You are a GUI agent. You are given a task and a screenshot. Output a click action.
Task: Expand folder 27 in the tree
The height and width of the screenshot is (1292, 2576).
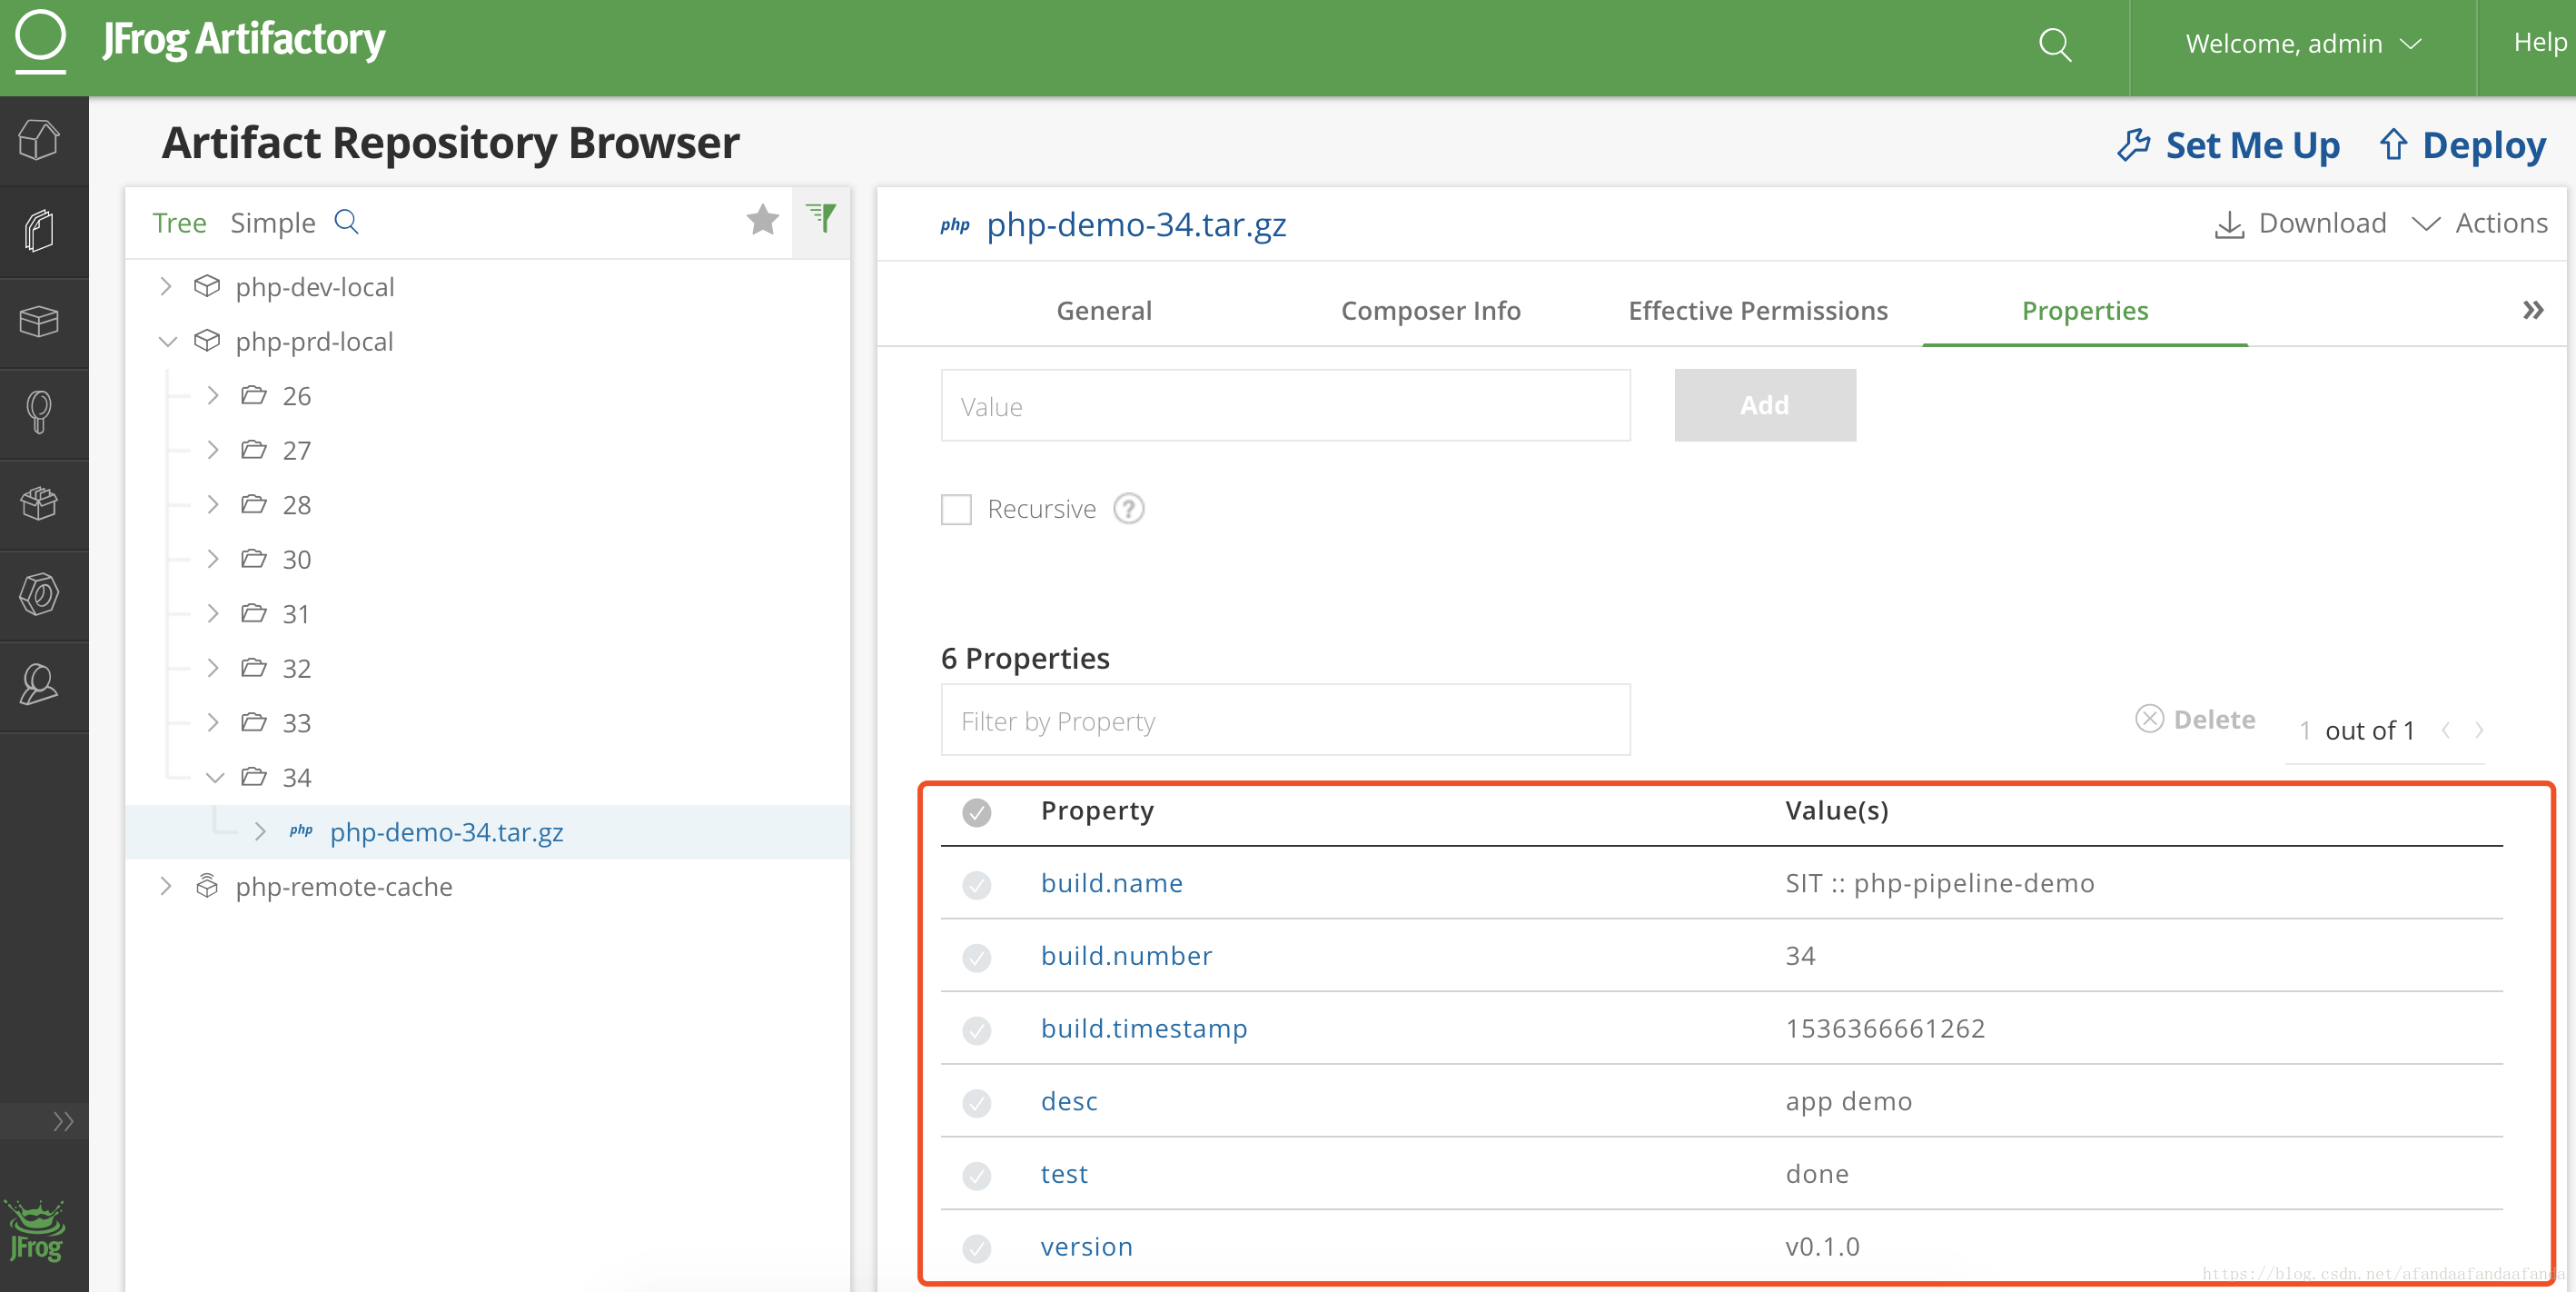(x=213, y=450)
